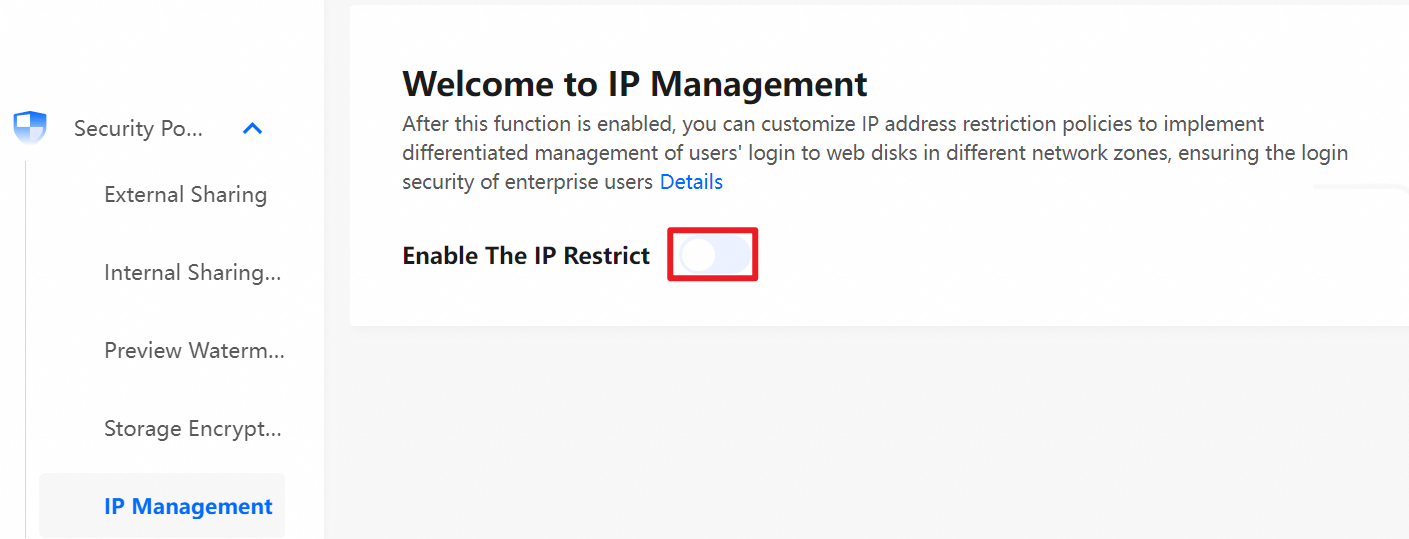Enable the IP Restrict toggle switch

pyautogui.click(x=713, y=255)
